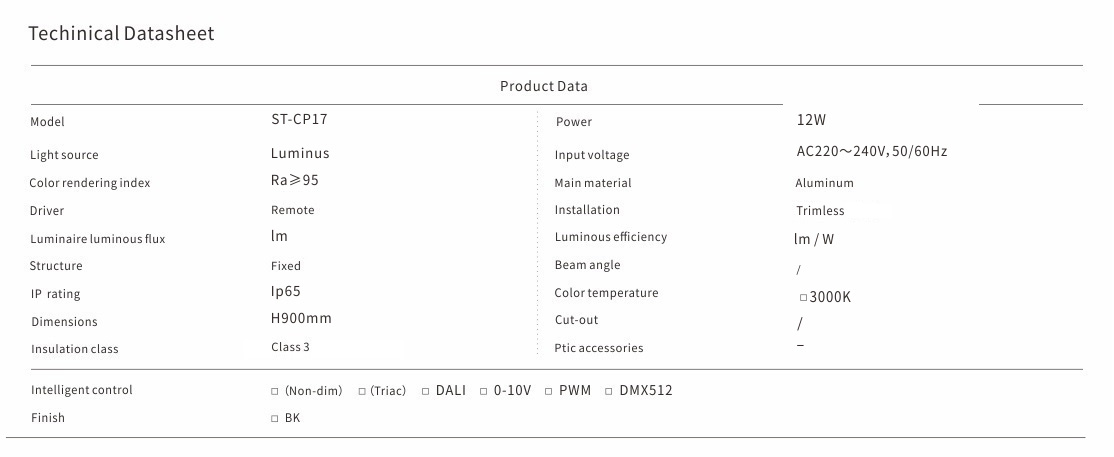This screenshot has width=1114, height=457.
Task: Select the Ra≥95 rendering index value
Action: [x=295, y=180]
